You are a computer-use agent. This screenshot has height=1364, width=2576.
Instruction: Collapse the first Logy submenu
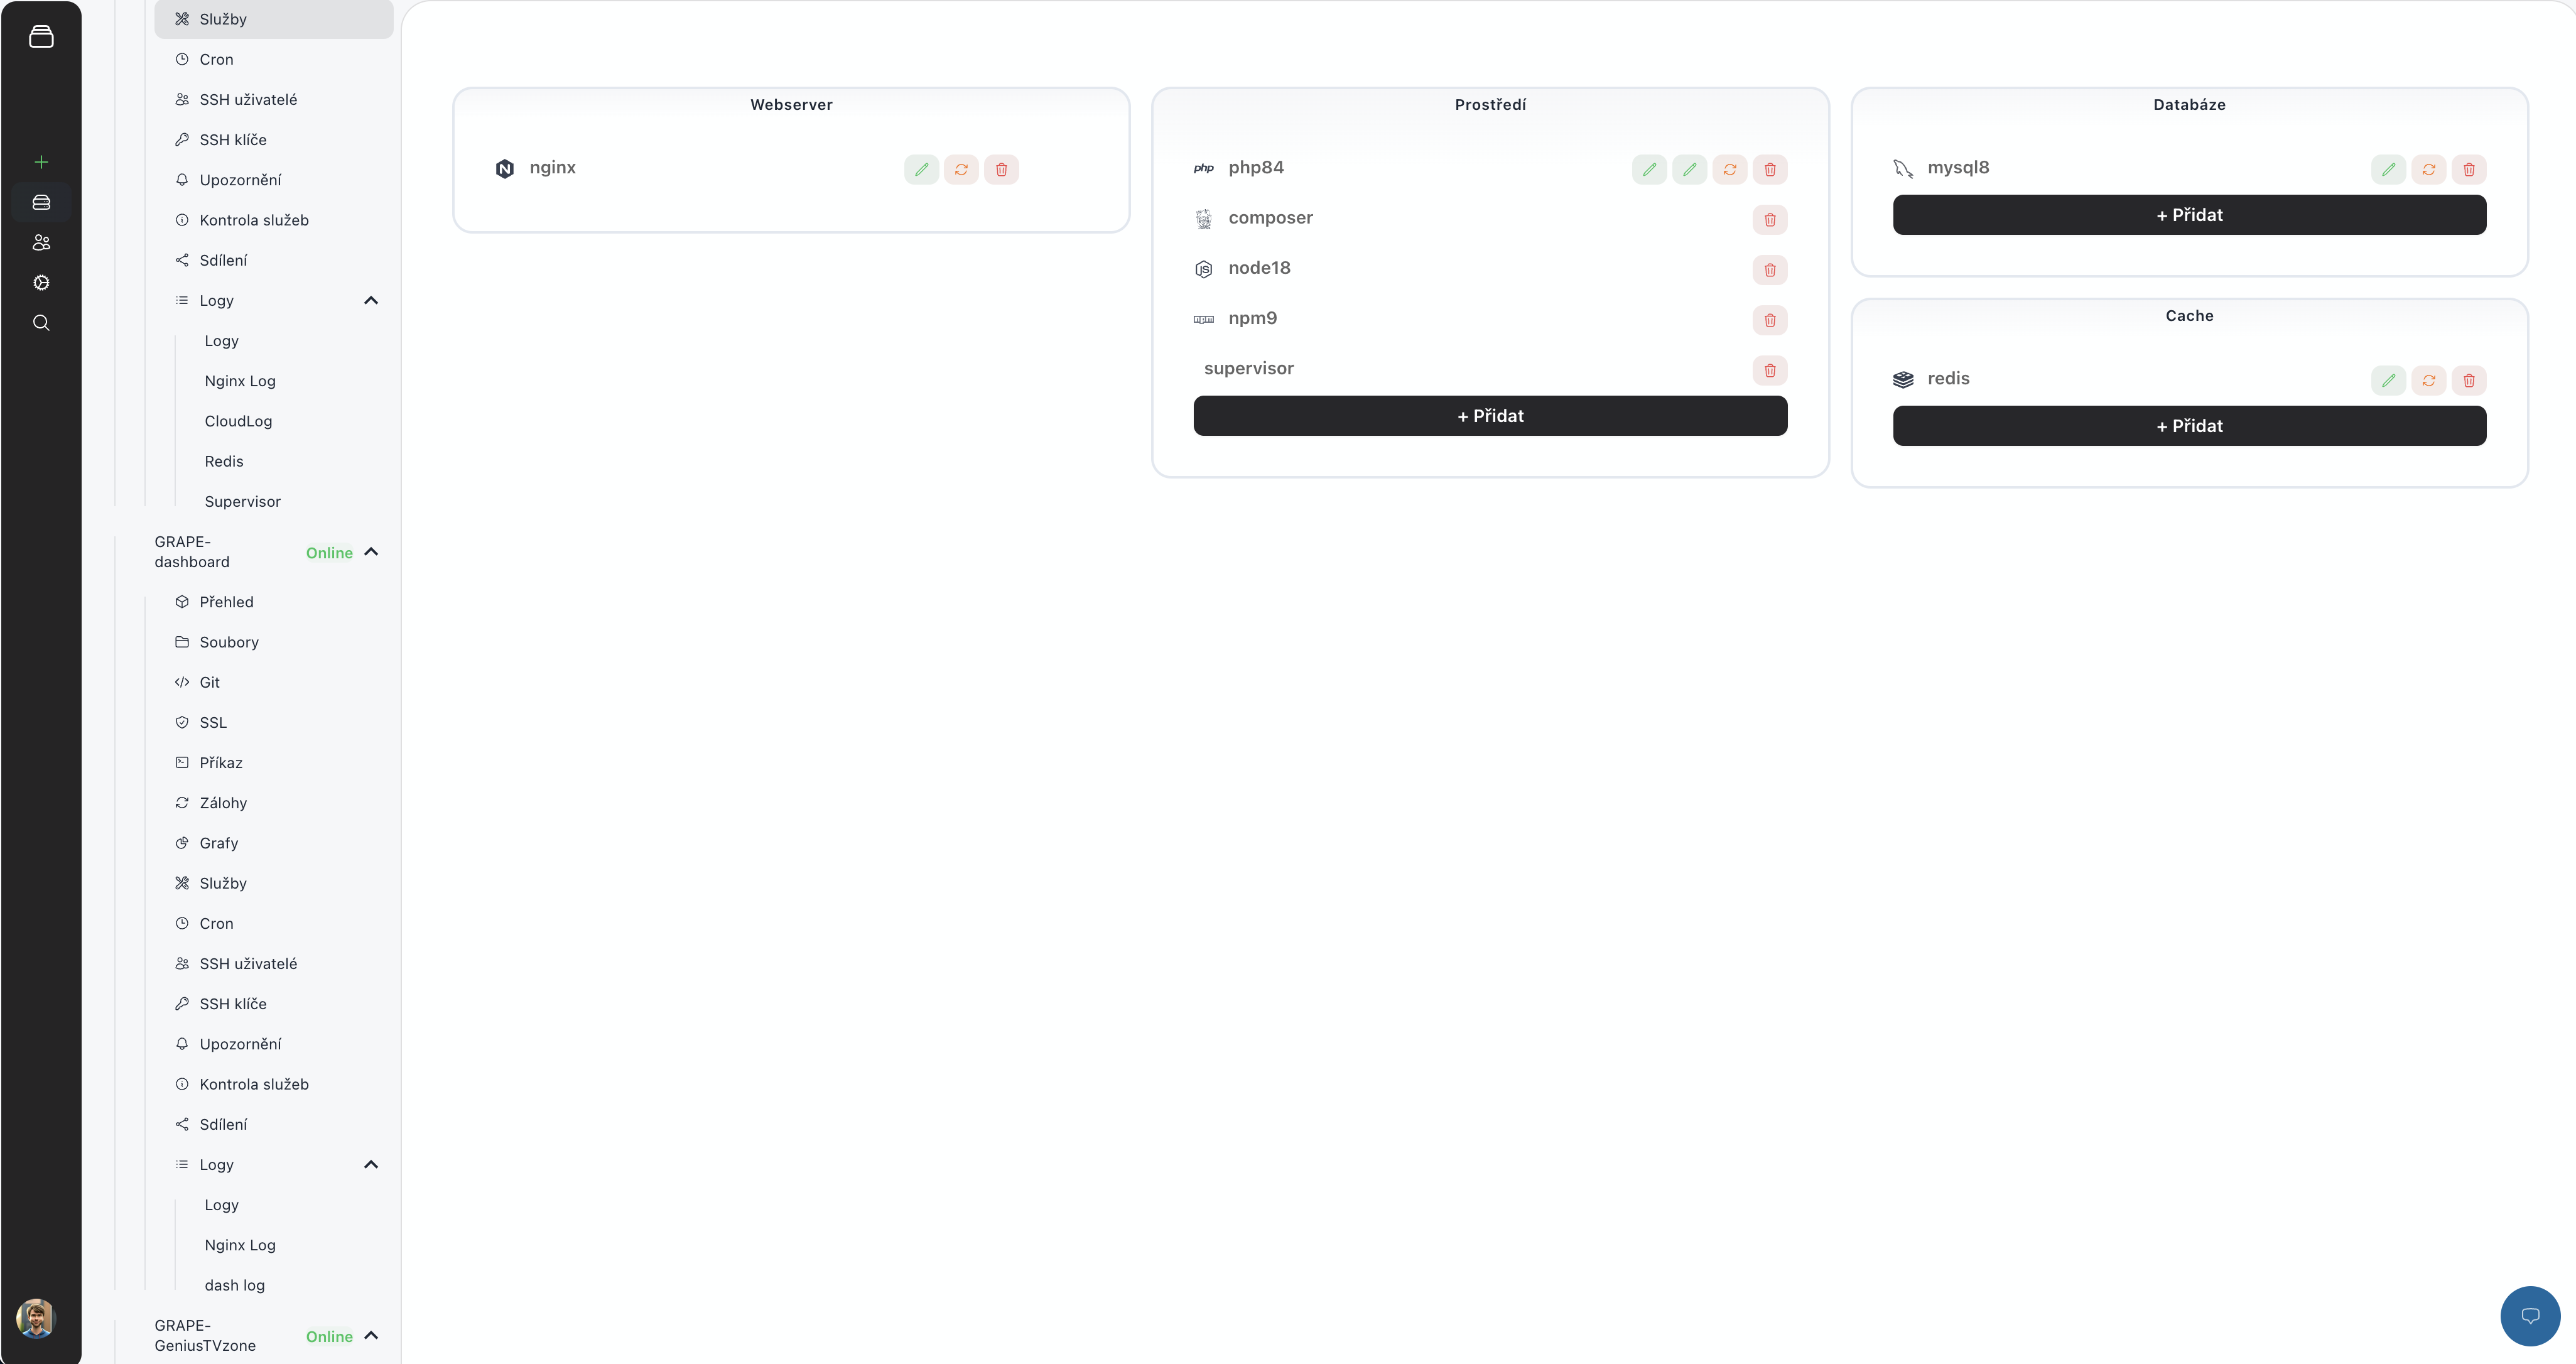pyautogui.click(x=371, y=300)
